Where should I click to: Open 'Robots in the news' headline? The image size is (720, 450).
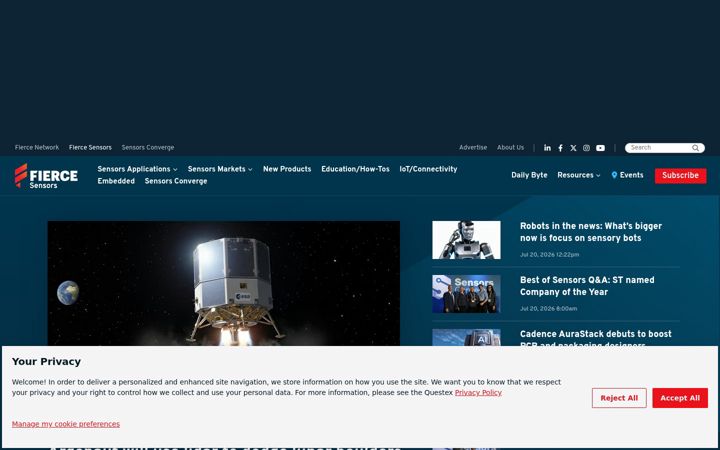591,232
